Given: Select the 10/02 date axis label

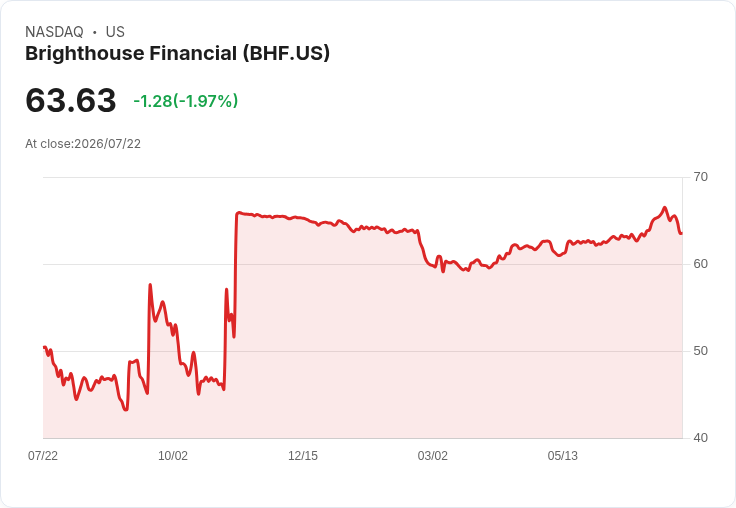Looking at the screenshot, I should (x=173, y=455).
